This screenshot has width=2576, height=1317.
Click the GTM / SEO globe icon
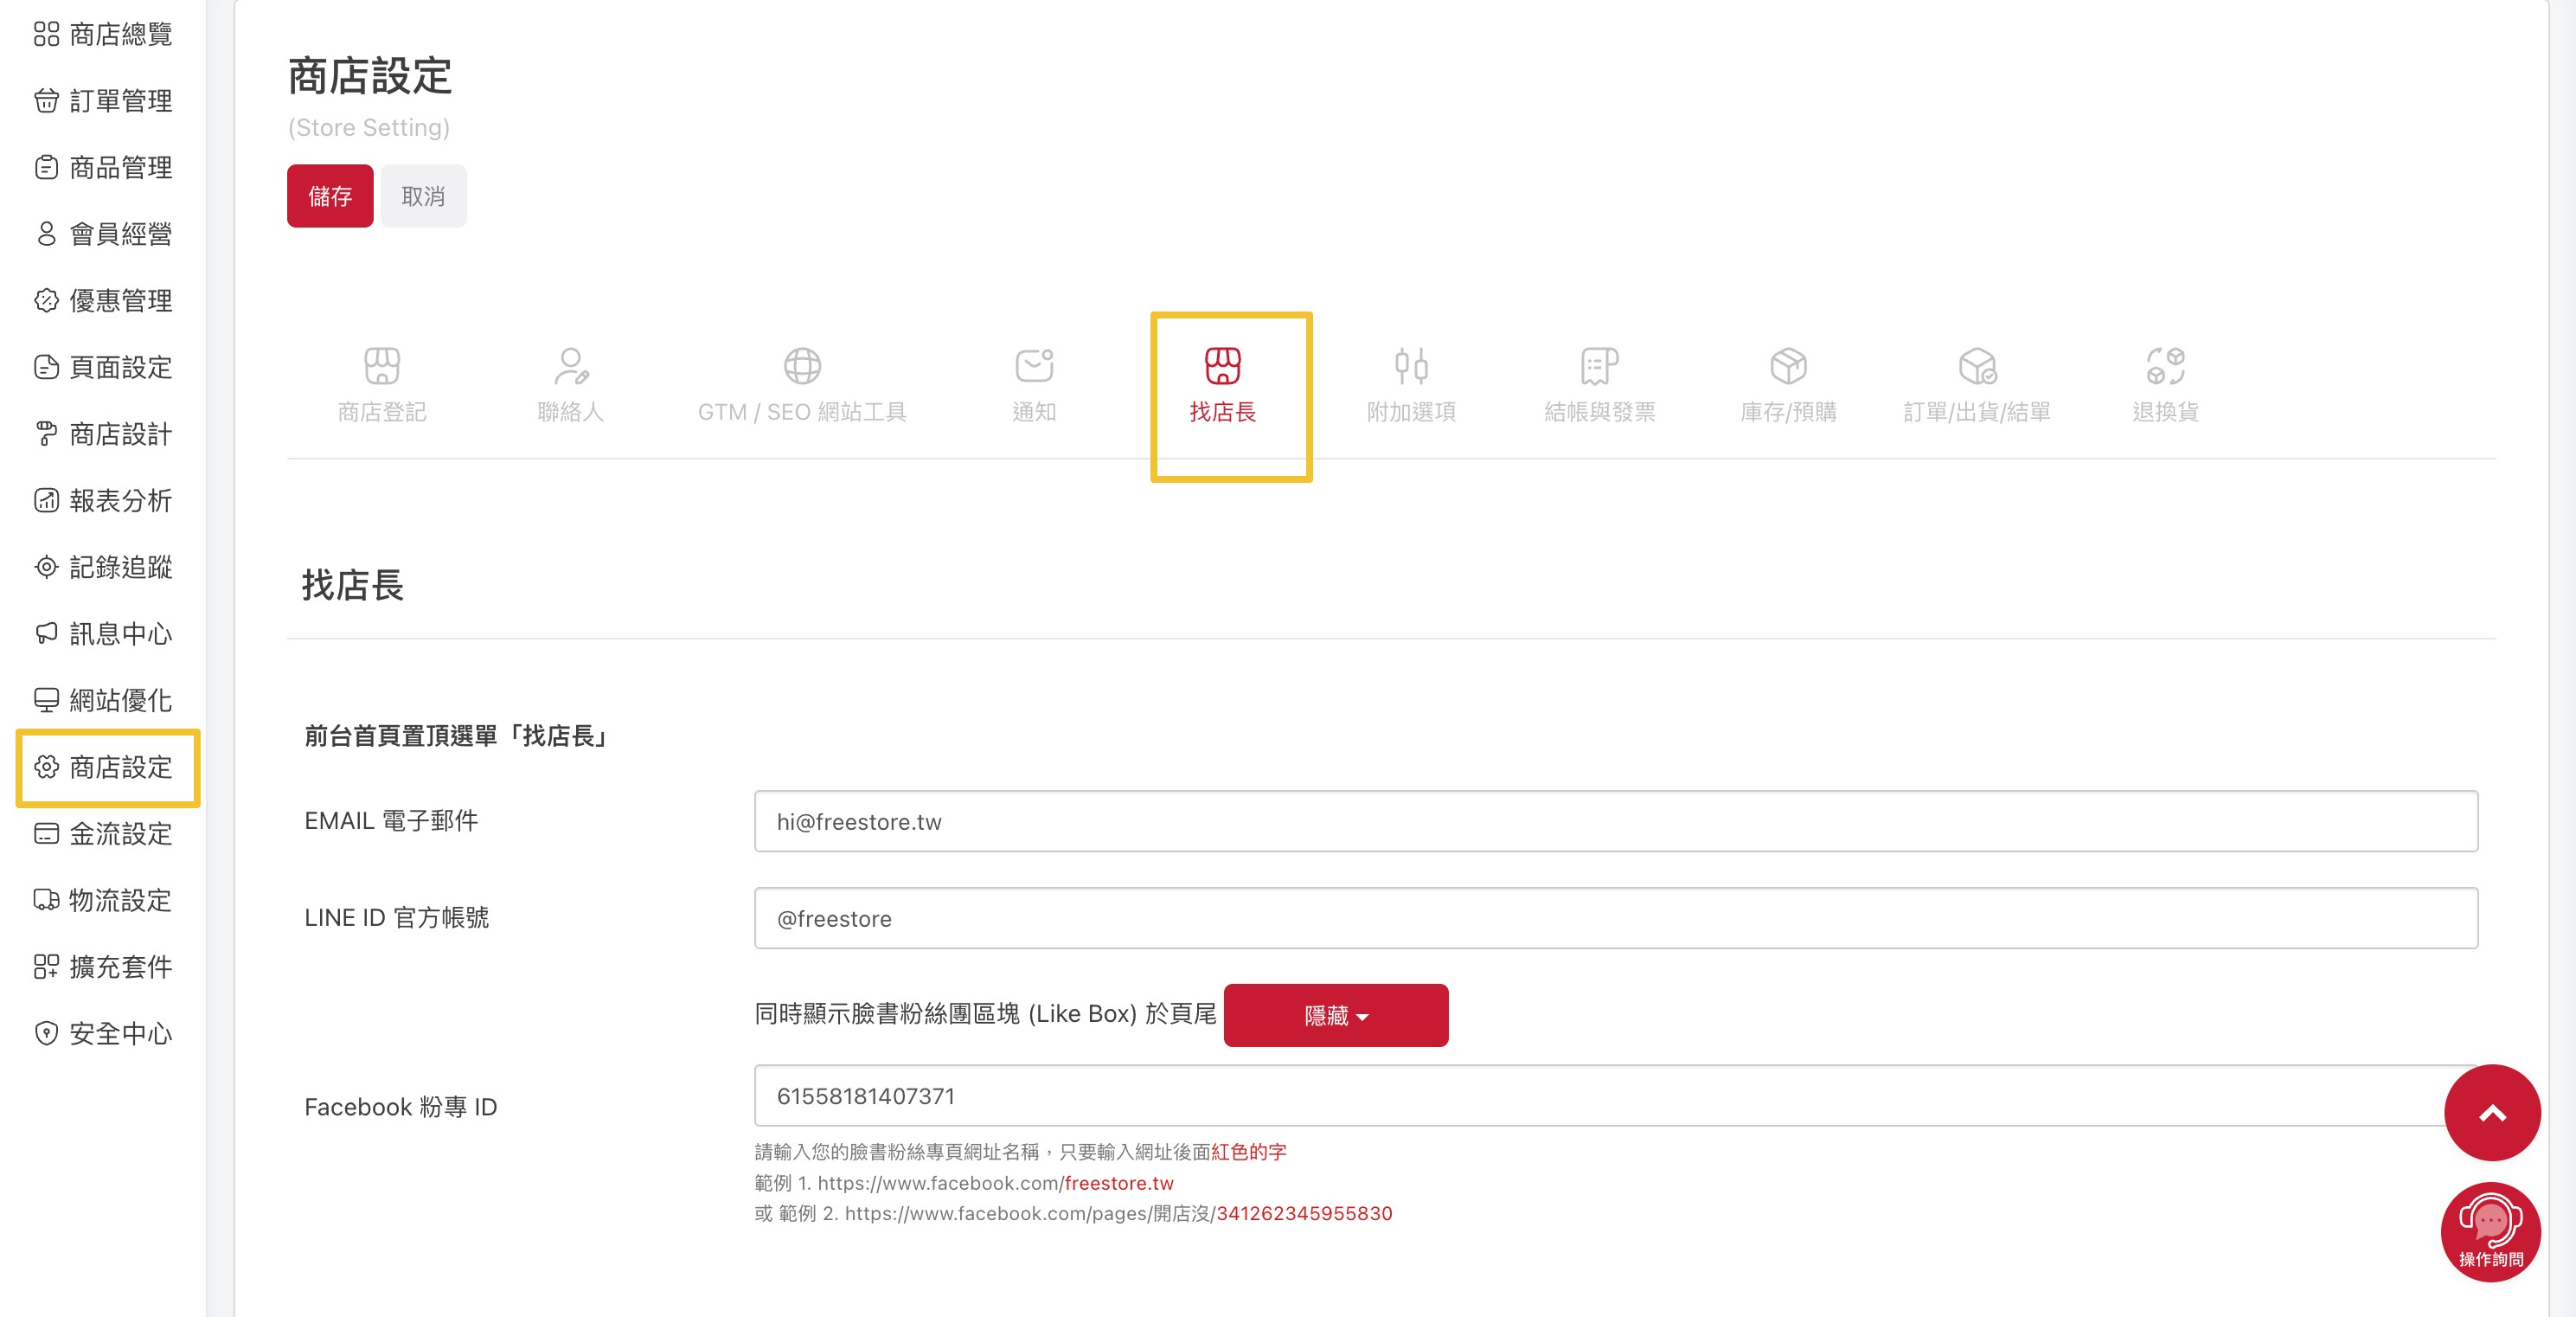(x=802, y=366)
